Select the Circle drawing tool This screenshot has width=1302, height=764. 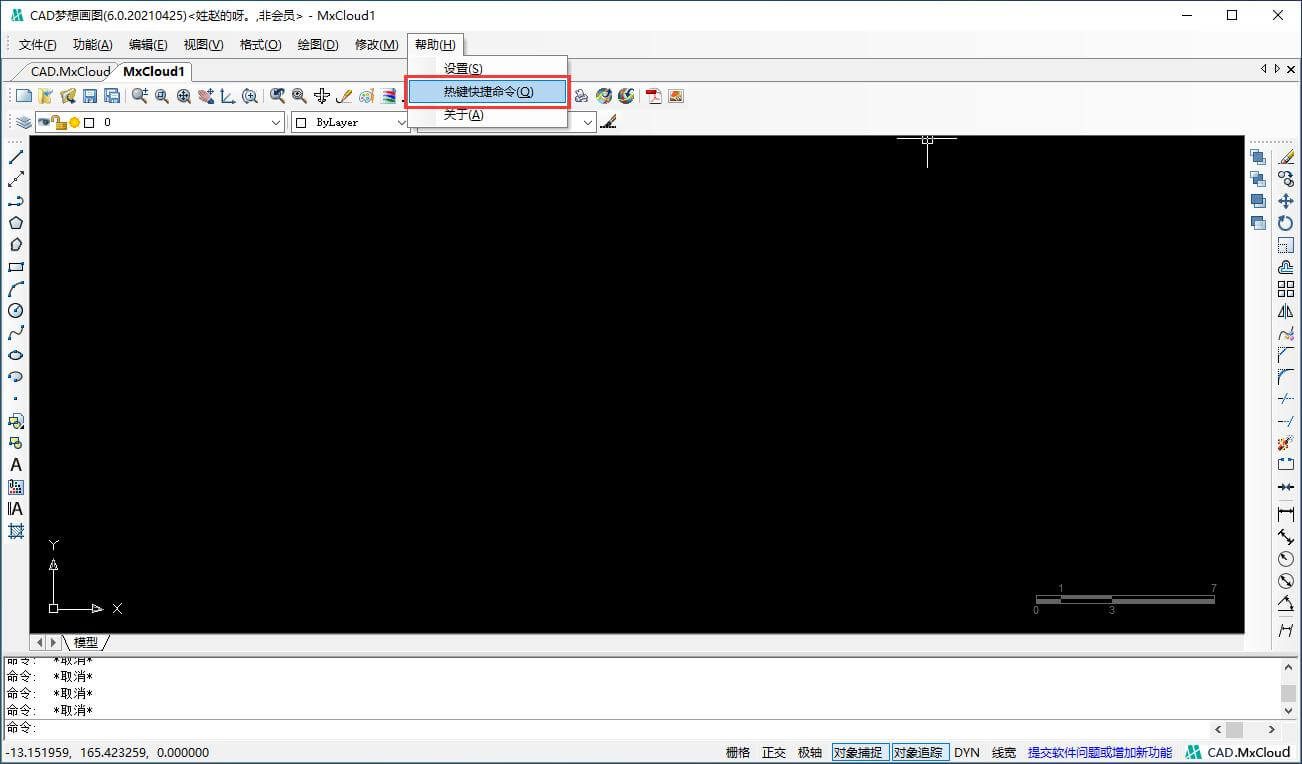pos(16,311)
